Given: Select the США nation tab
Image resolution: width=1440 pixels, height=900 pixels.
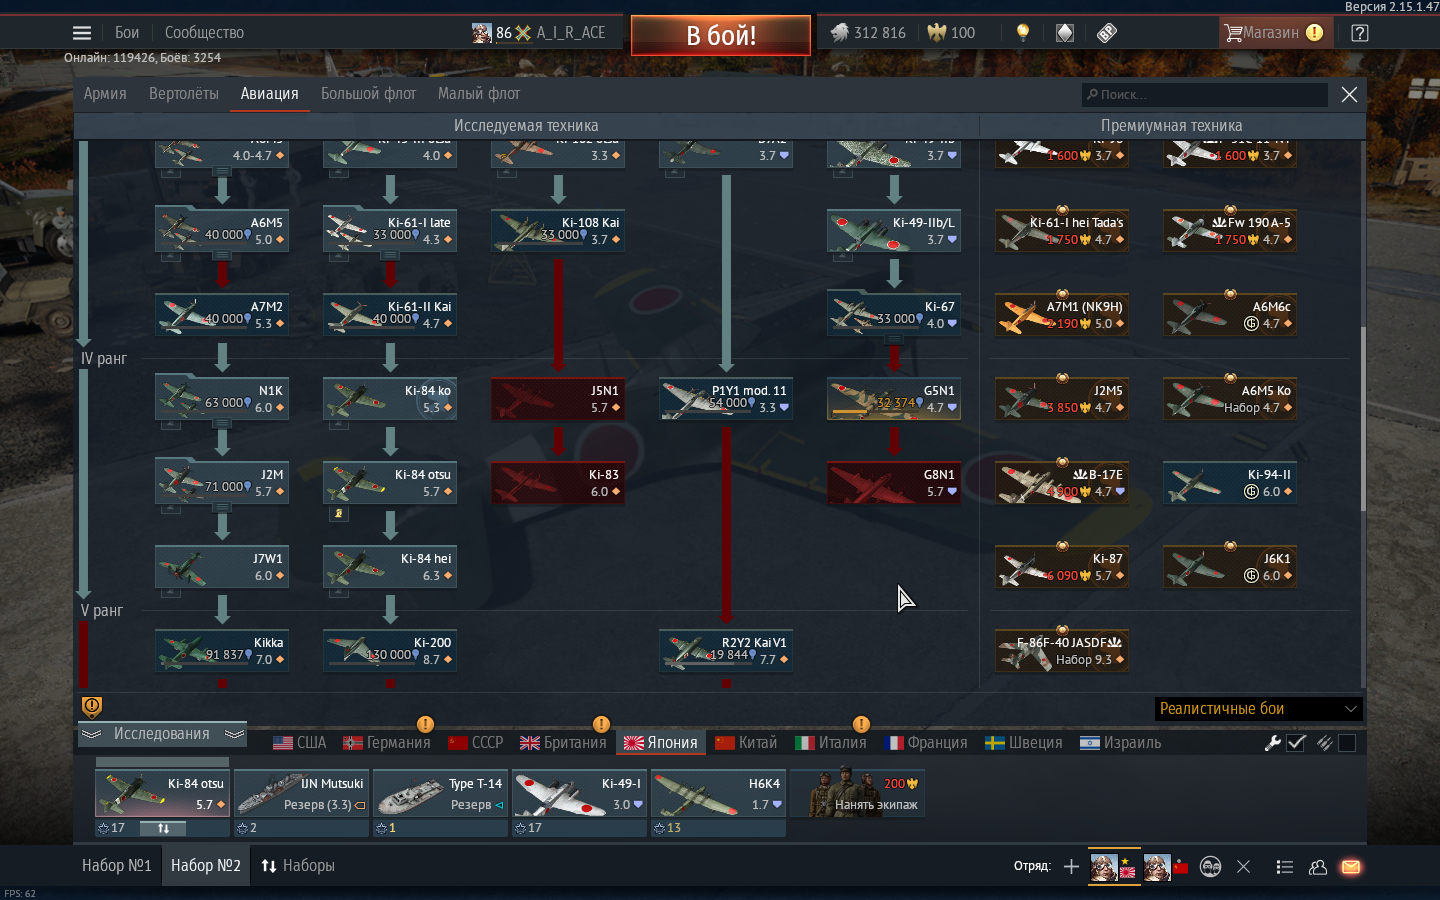Looking at the screenshot, I should coord(300,743).
